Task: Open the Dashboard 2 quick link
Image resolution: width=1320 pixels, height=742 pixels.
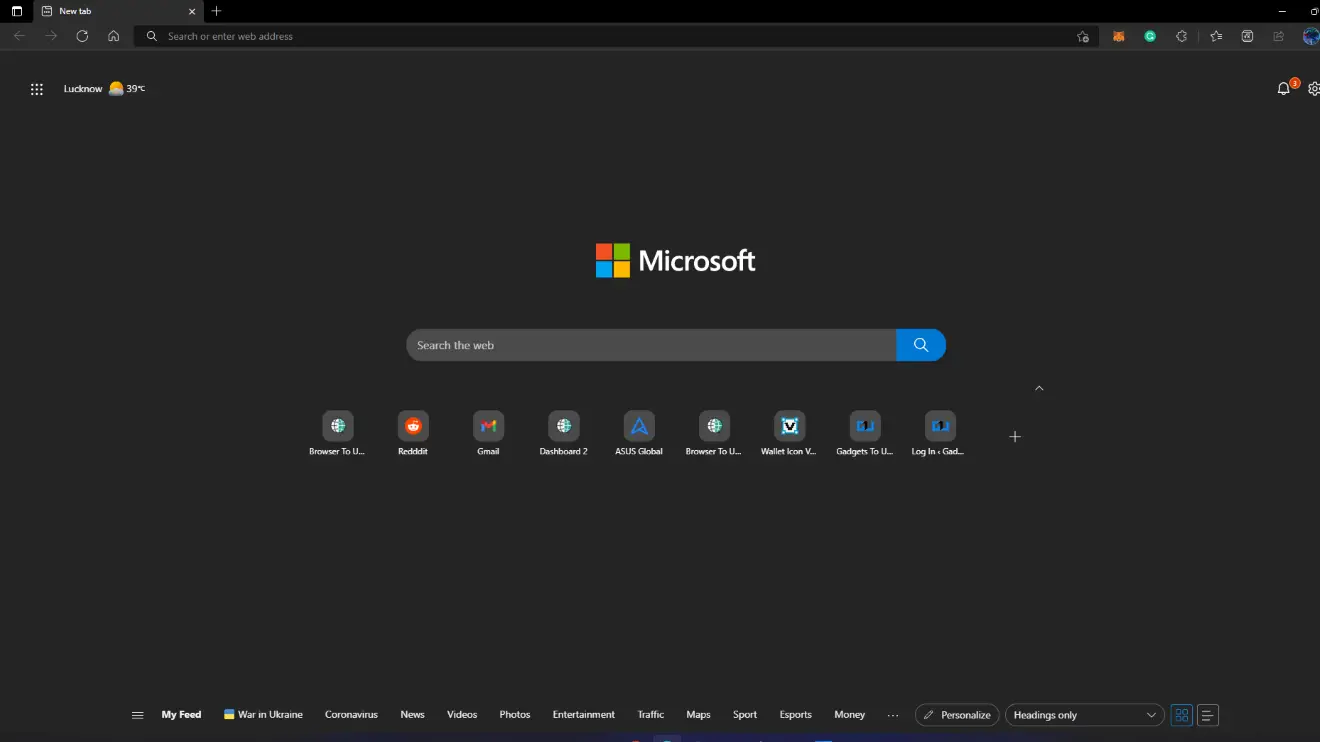Action: (564, 434)
